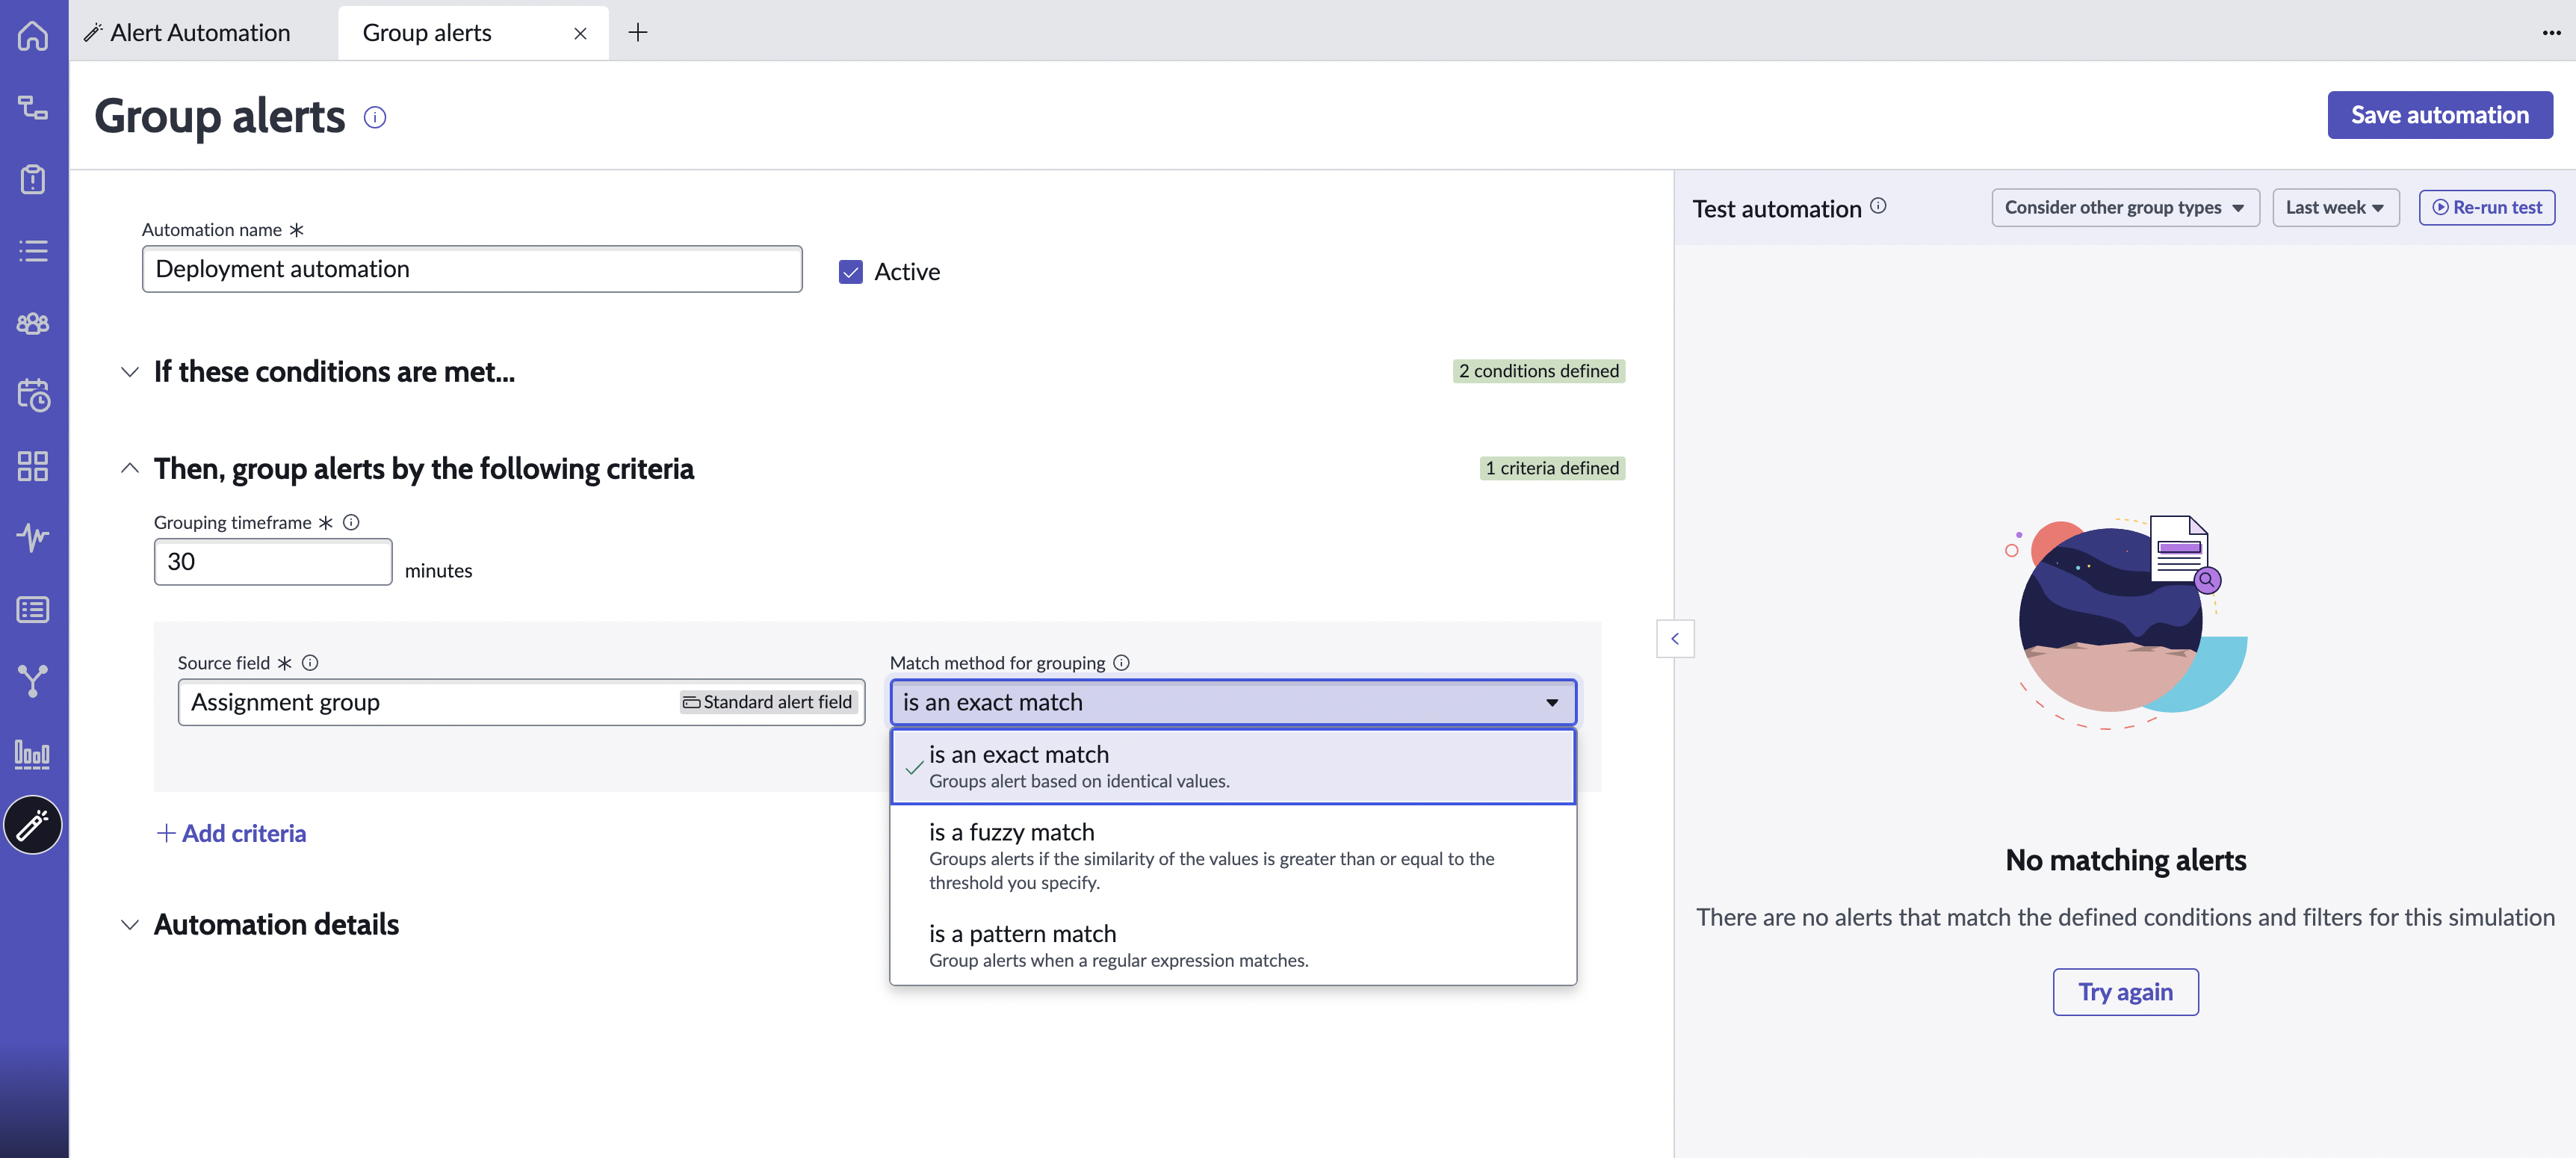Open the teams people sidebar icon
Image resolution: width=2576 pixels, height=1158 pixels.
33,323
